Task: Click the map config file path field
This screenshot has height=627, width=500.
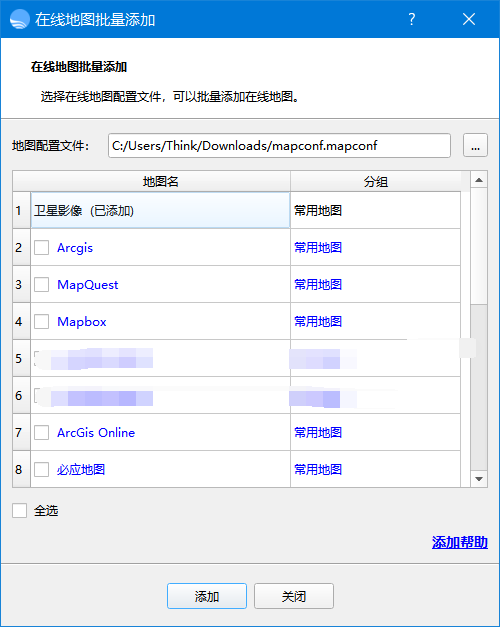Action: coord(279,146)
